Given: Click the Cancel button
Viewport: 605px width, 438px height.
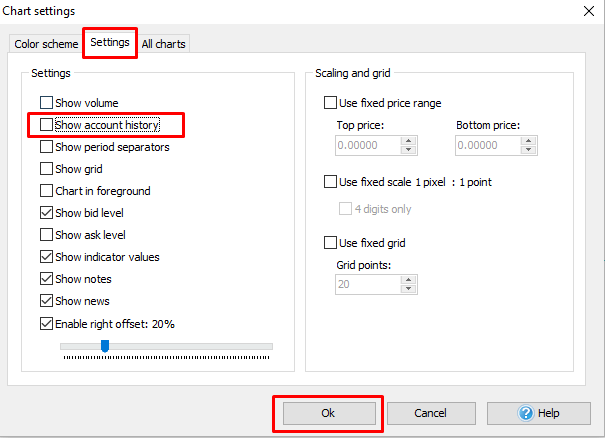Looking at the screenshot, I should [x=431, y=413].
